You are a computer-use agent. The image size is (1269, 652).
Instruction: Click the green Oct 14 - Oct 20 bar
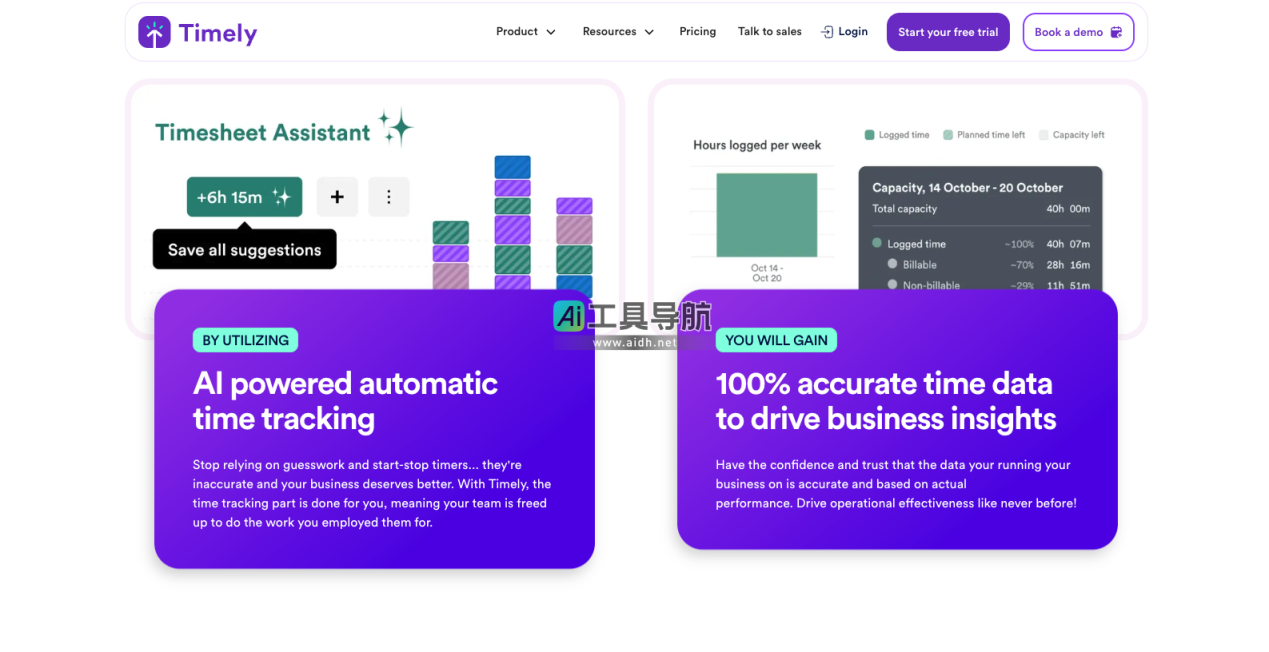766,215
